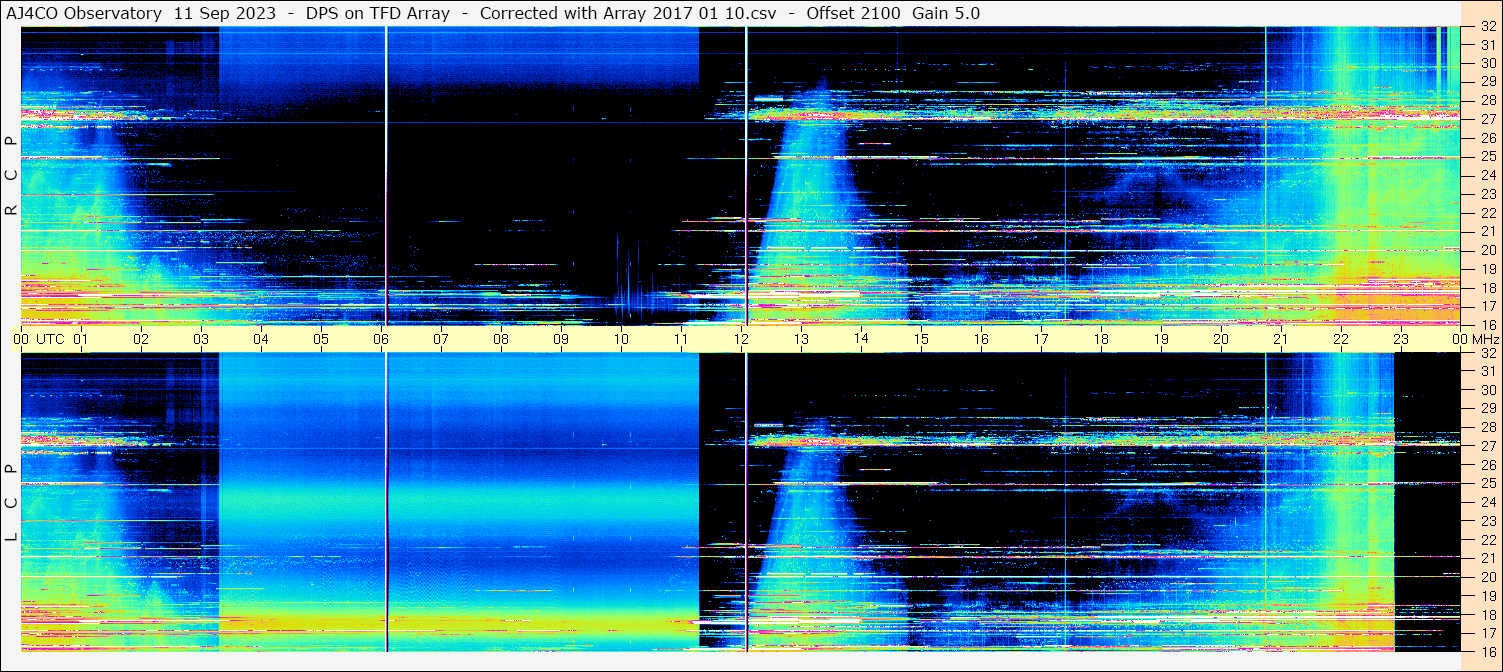The height and width of the screenshot is (672, 1503).
Task: Click the 16 MHz label on lower panel scale
Action: click(1487, 651)
